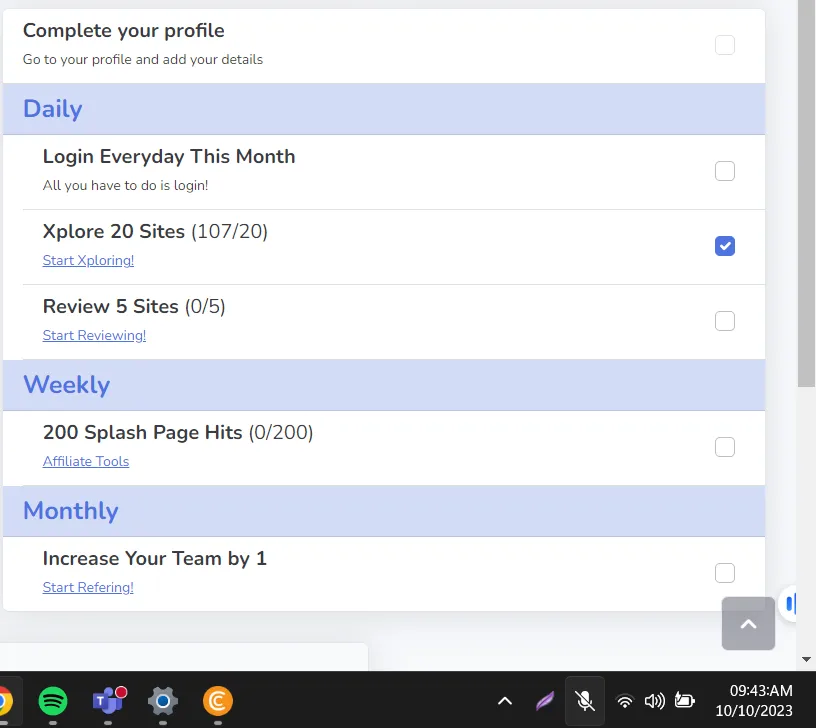
Task: Check the Increase Your Team checkbox
Action: click(724, 572)
